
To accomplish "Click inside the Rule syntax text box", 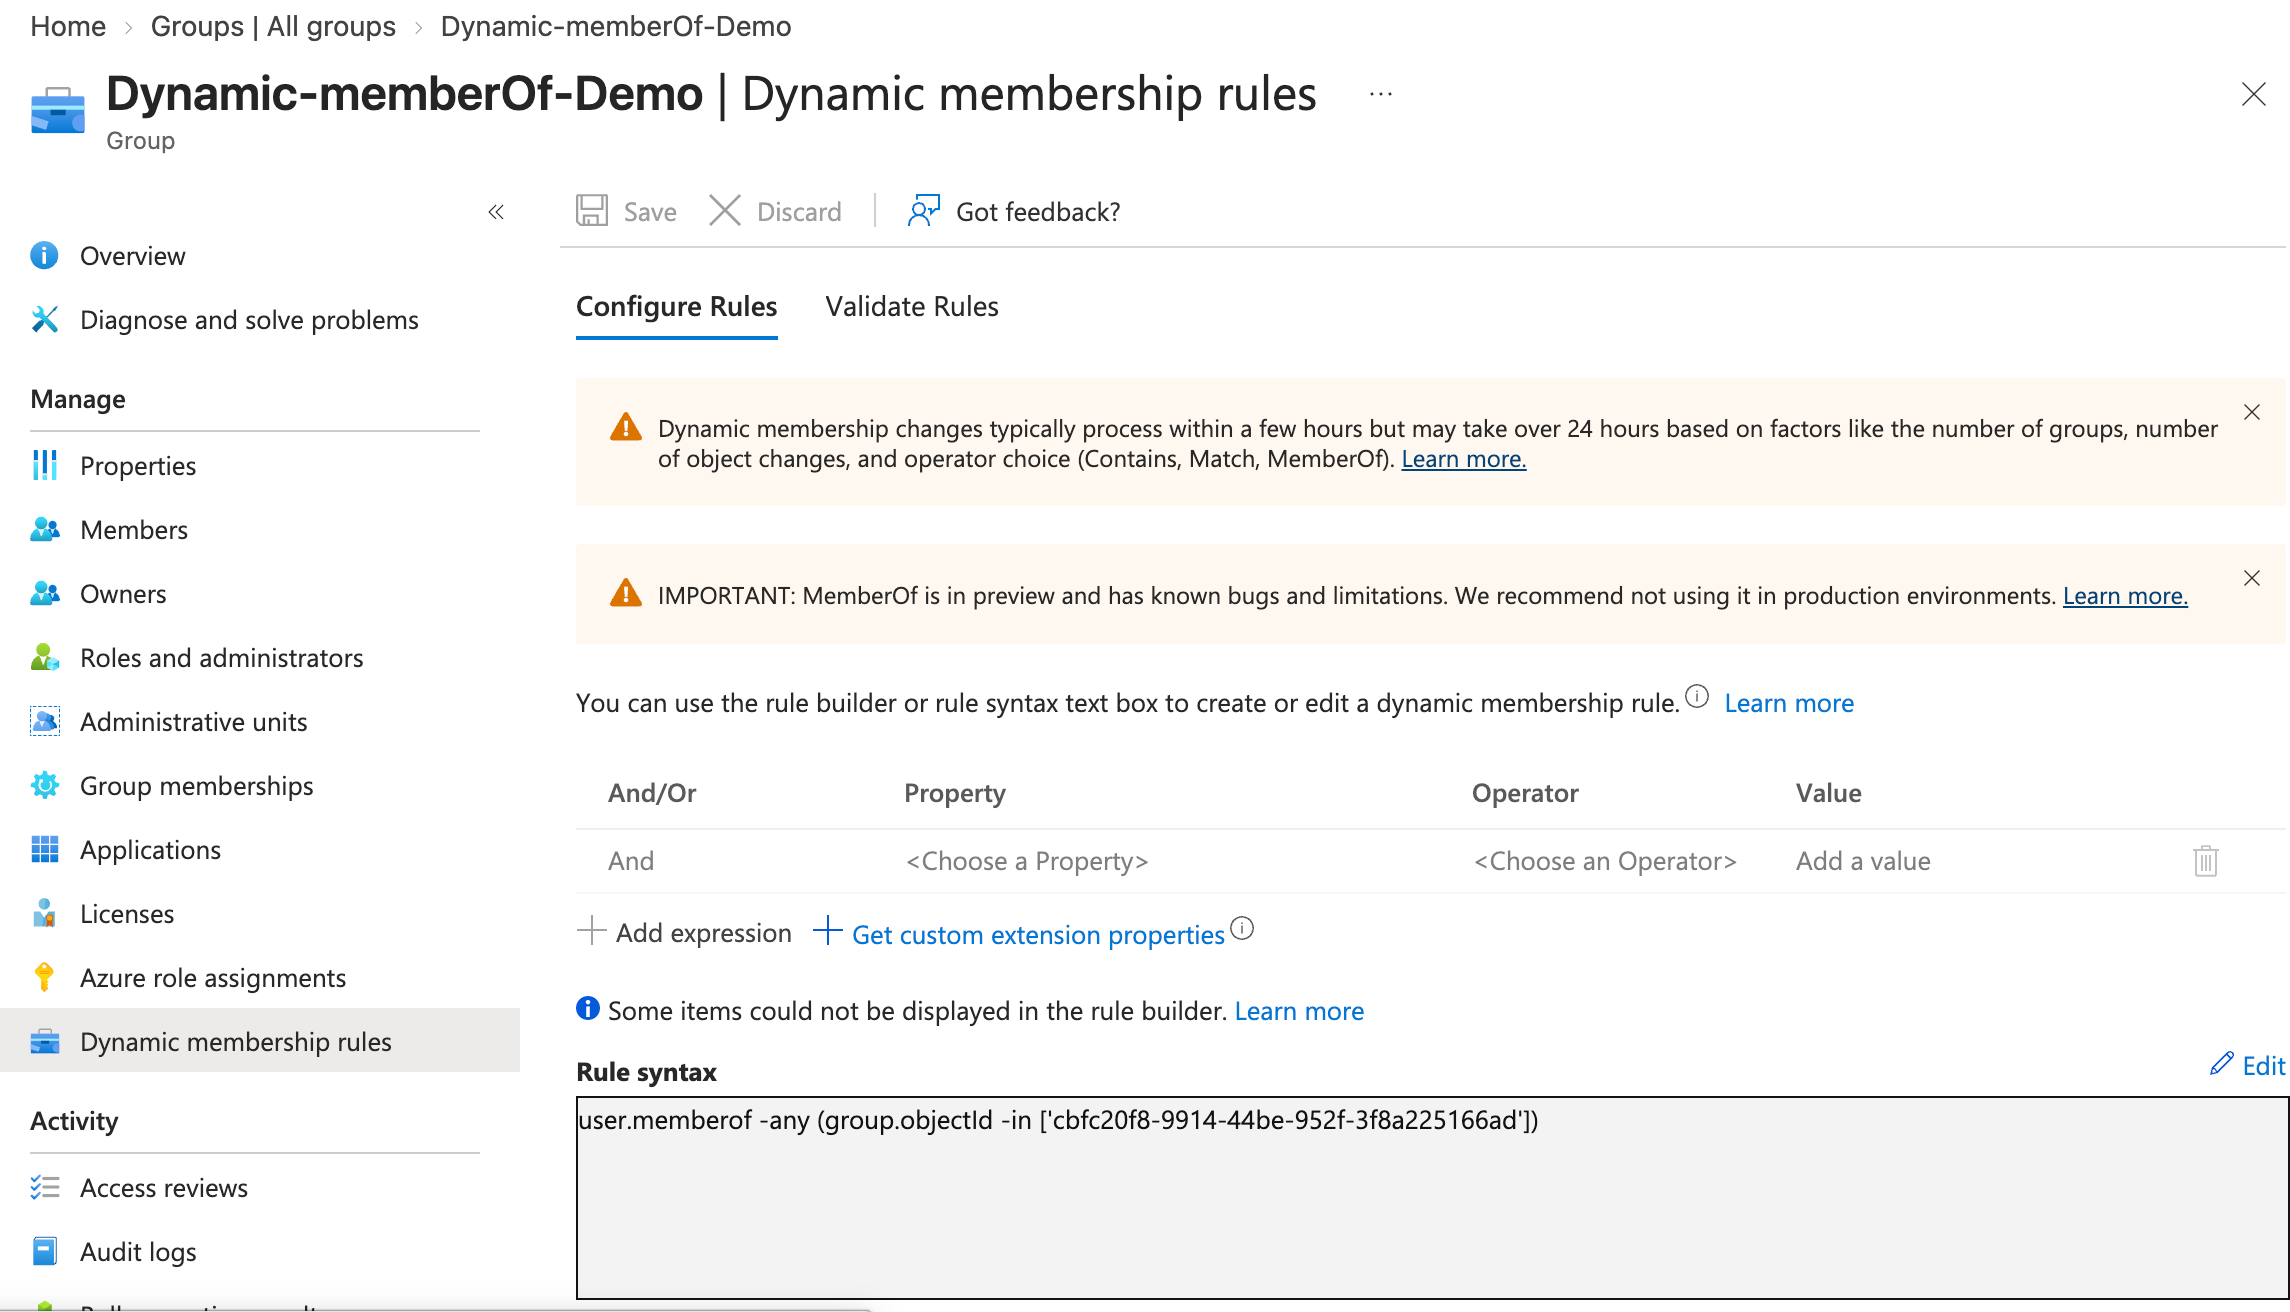I will pos(1432,1198).
